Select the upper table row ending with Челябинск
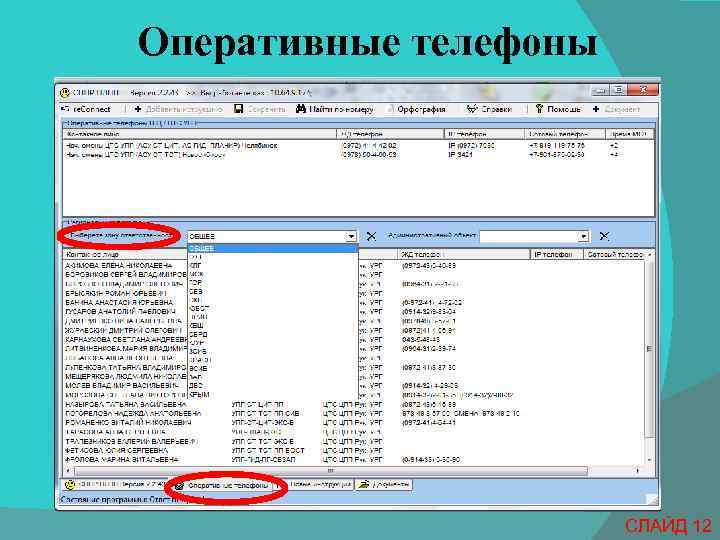720x540 pixels. click(358, 145)
